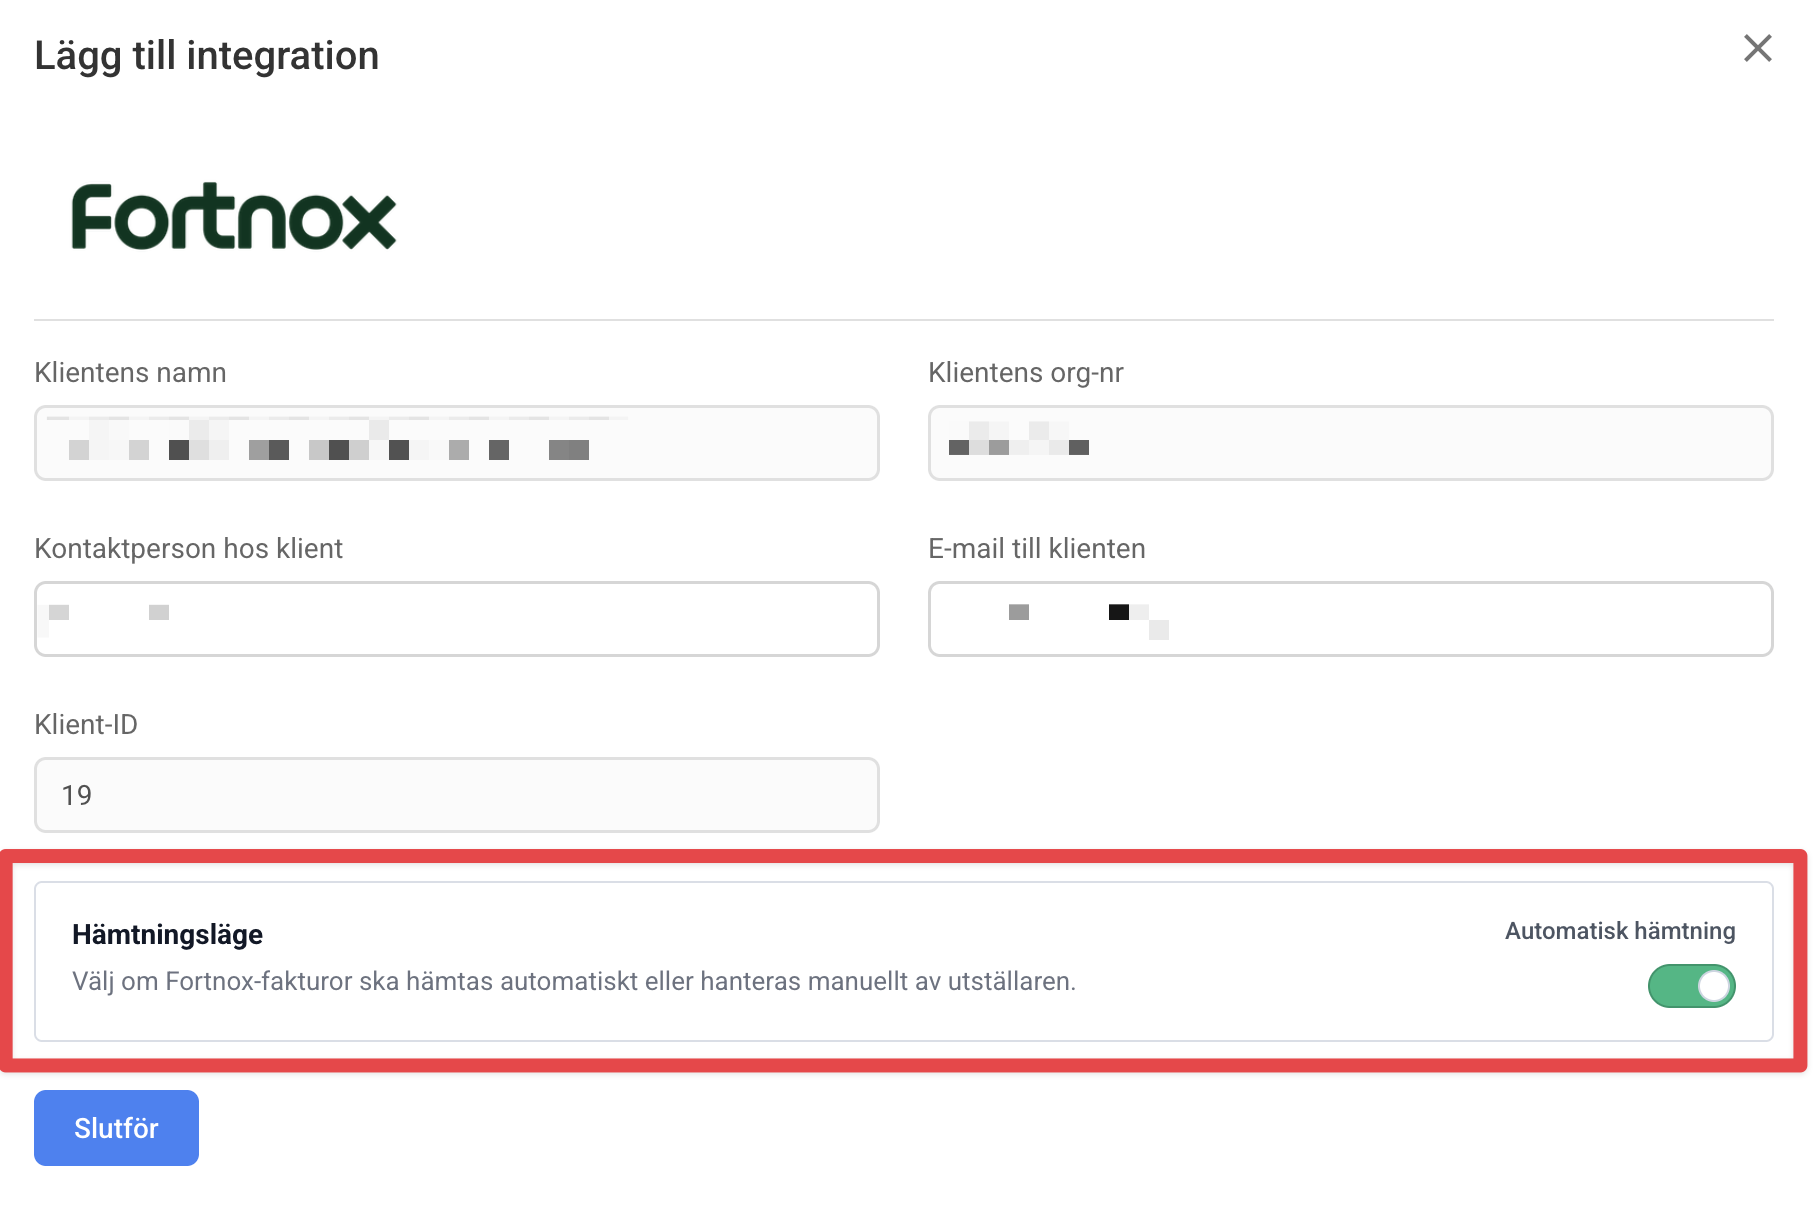The height and width of the screenshot is (1228, 1816).
Task: Click the 'Klientens org-nr' label
Action: 1026,373
